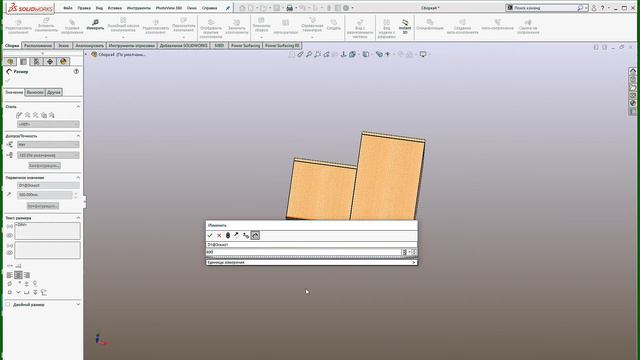This screenshot has width=640, height=360.
Task: Click the spinner arrows beside the Изменить value
Action: coord(414,252)
